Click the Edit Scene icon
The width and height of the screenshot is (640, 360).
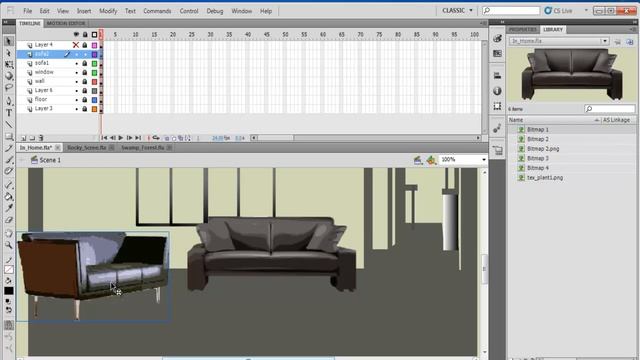tap(418, 160)
